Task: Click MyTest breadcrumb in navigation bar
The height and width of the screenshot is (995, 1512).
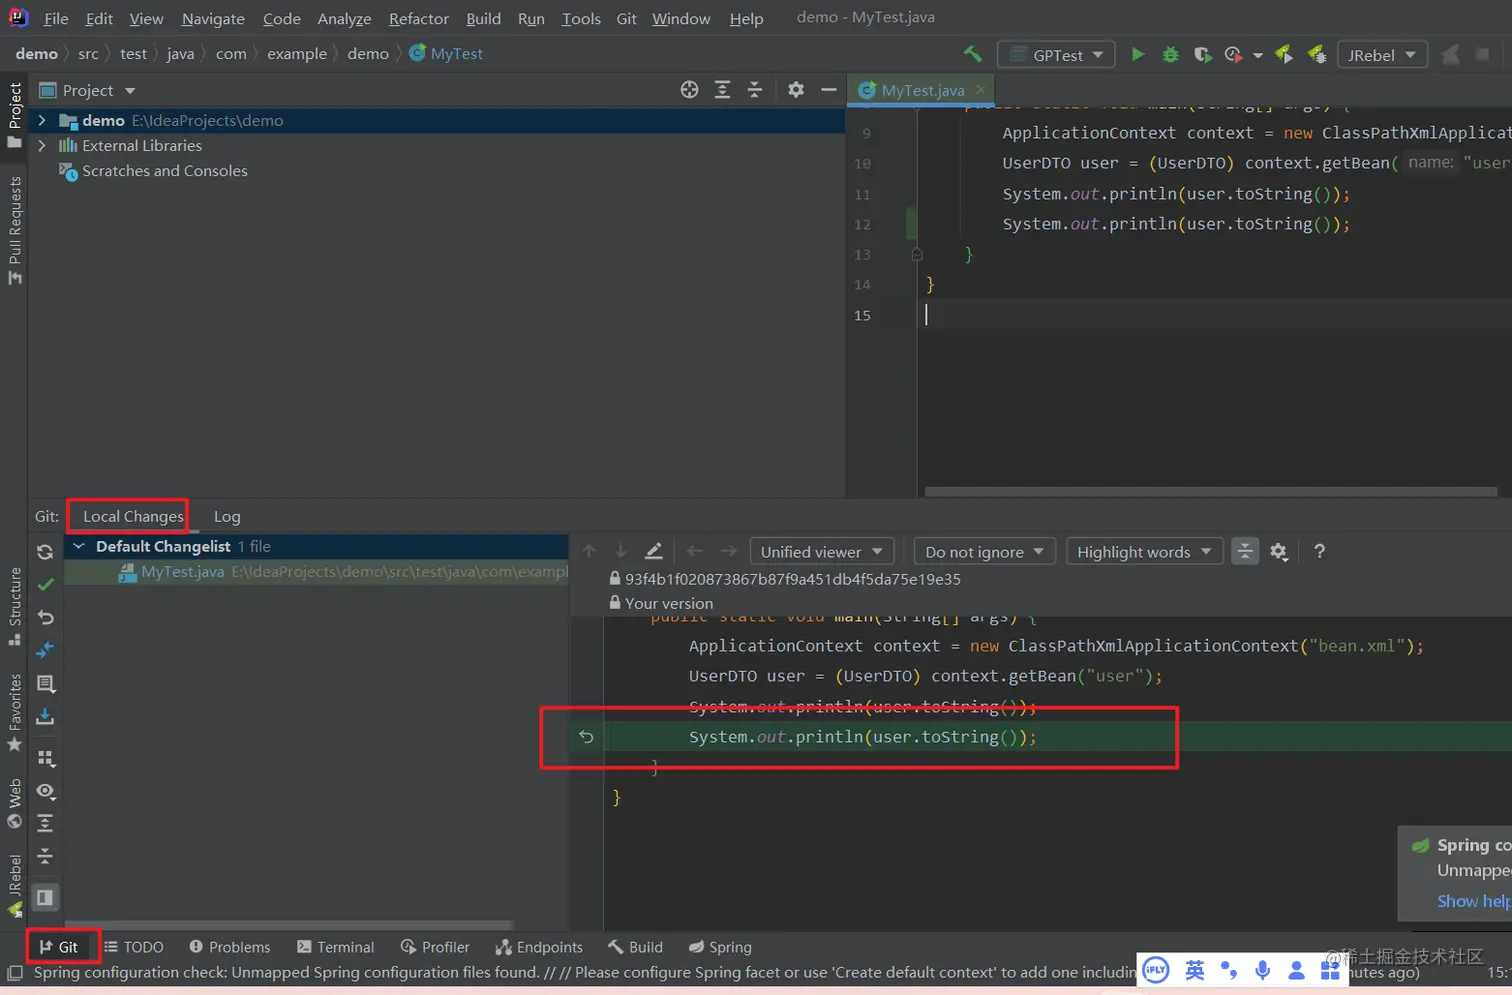Action: (446, 54)
